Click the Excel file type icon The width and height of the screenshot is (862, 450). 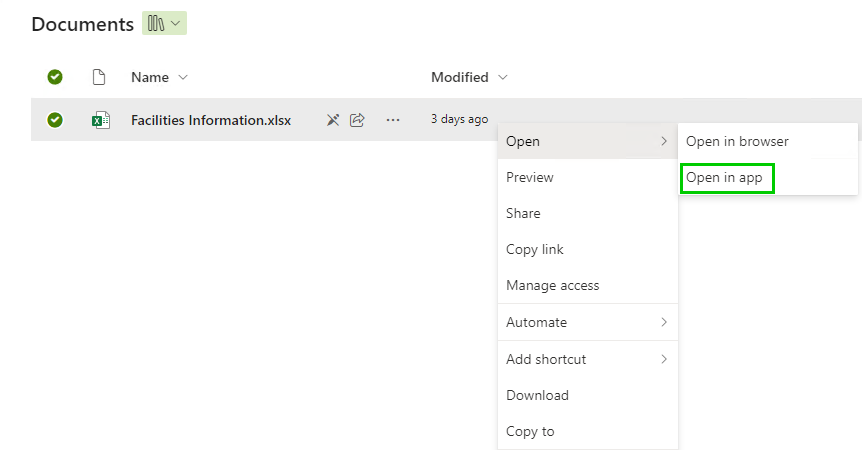(101, 120)
